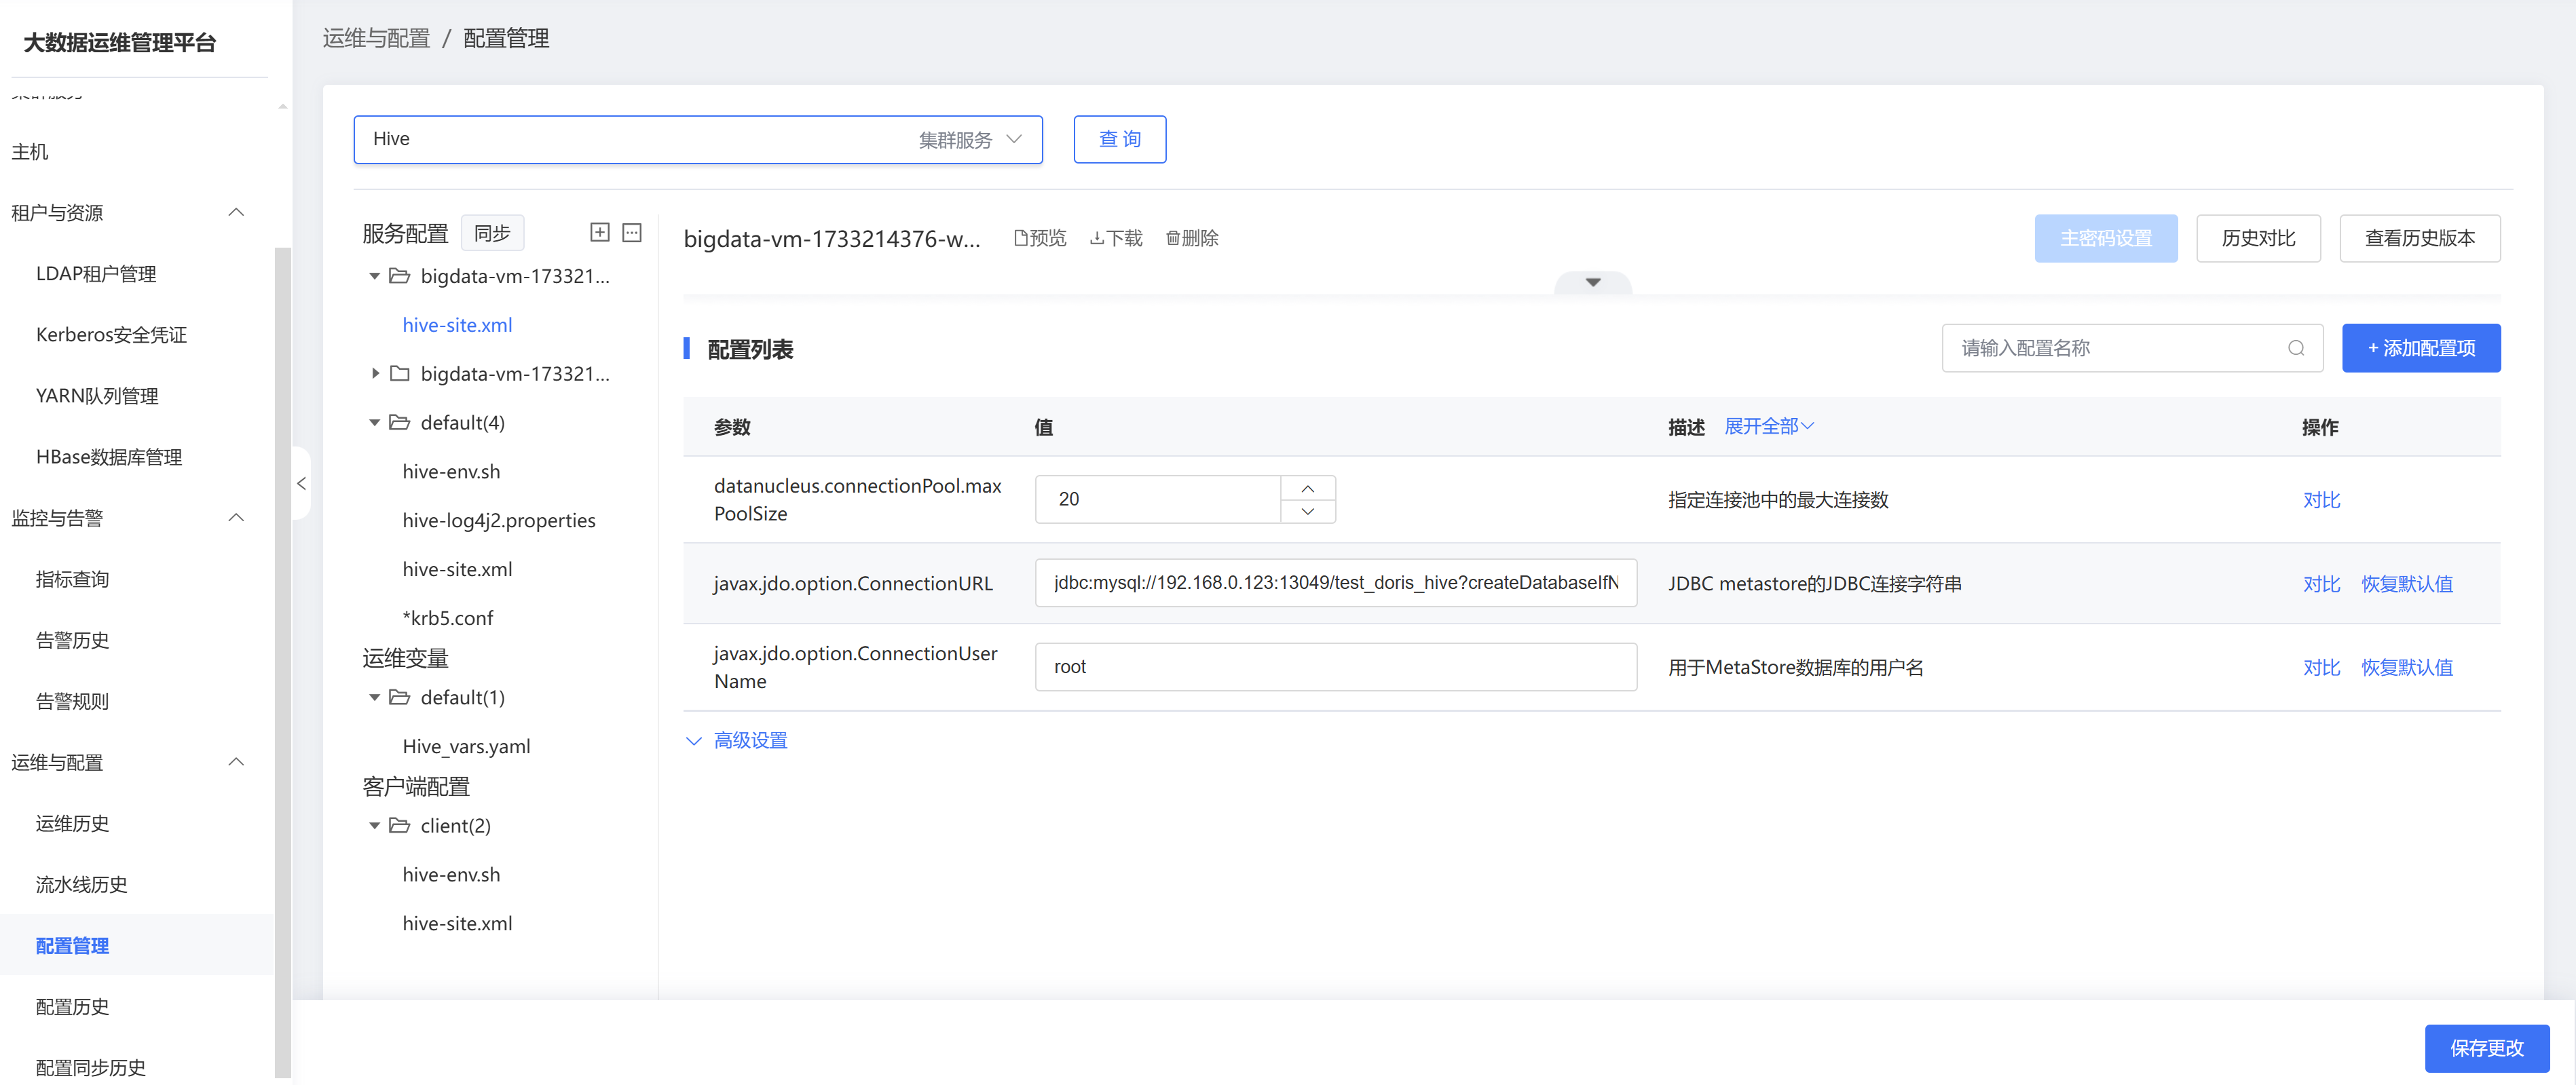Click the maxPoolSize number field showing 20
The image size is (2576, 1085).
[x=1158, y=499]
